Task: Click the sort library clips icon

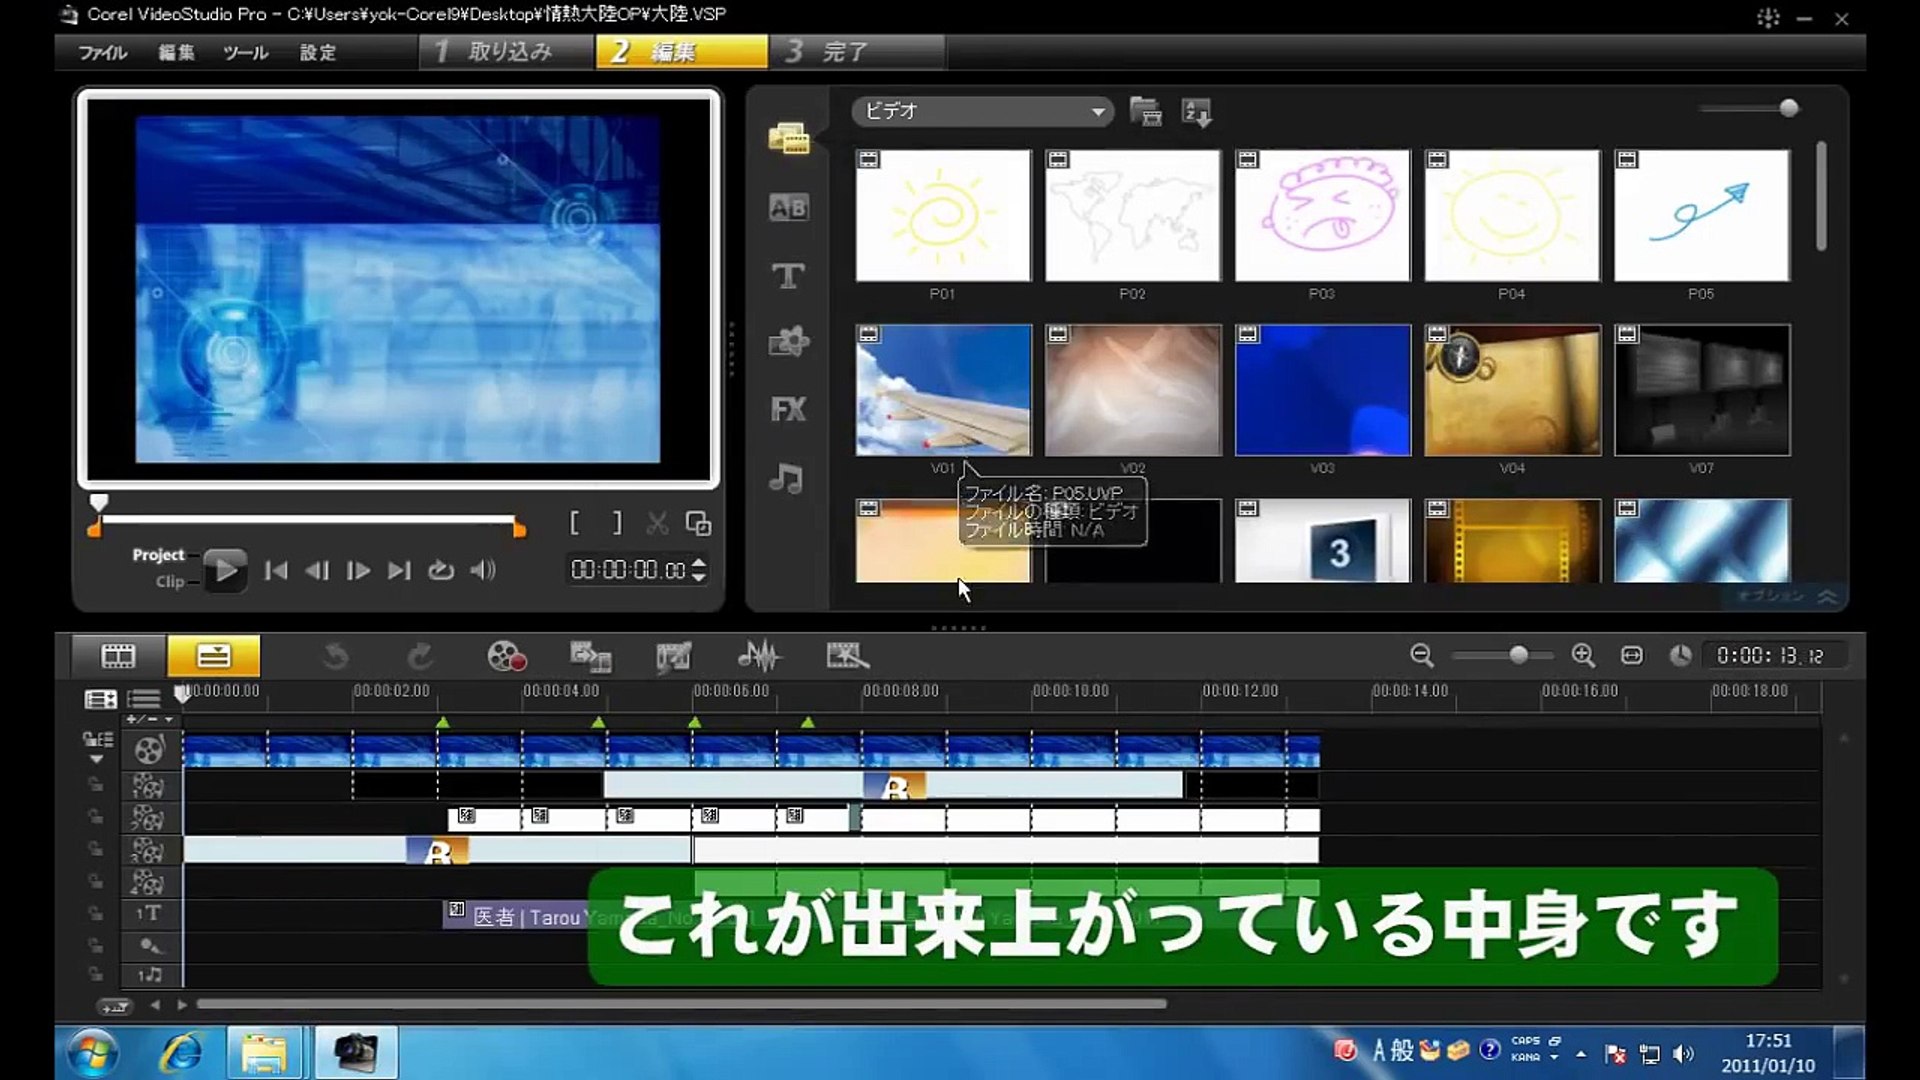Action: pyautogui.click(x=1196, y=112)
